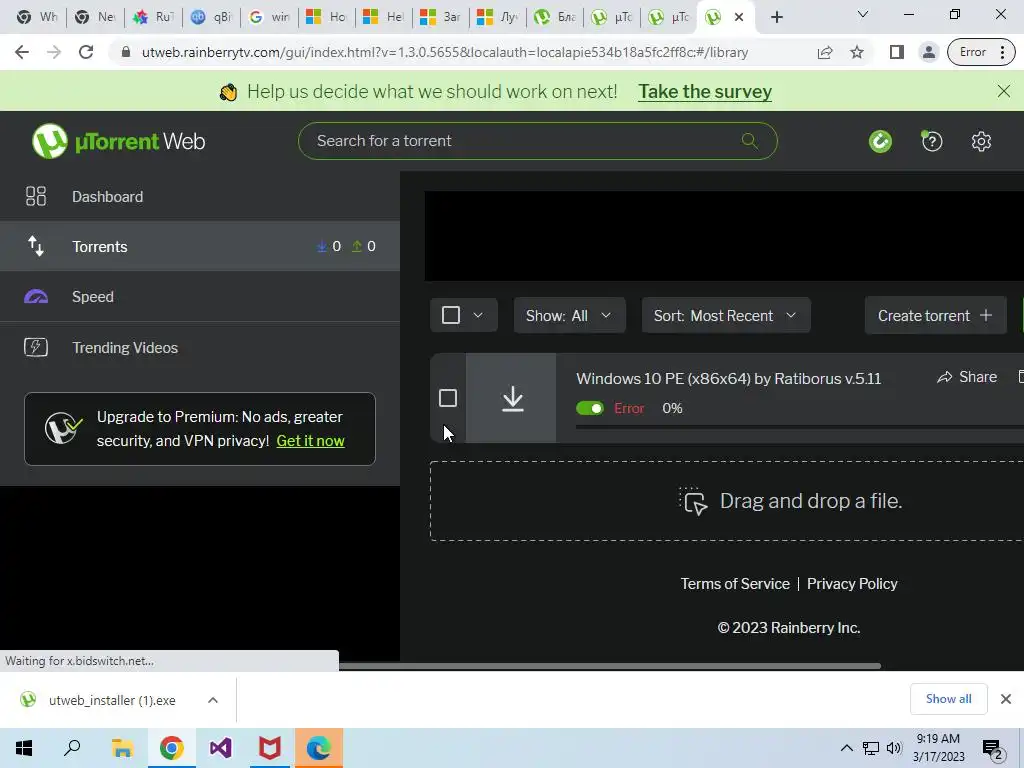
Task: Switch to the Google win browser tab
Action: (269, 17)
